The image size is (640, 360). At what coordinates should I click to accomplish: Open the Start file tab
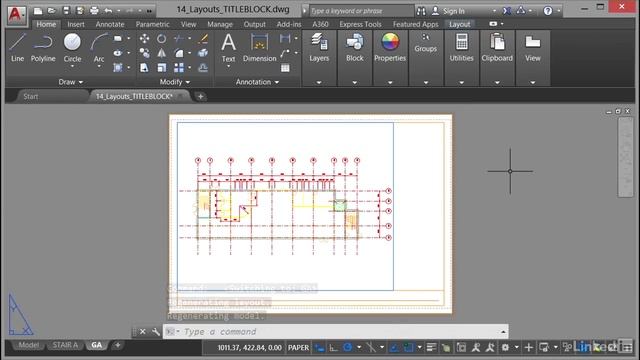(x=31, y=97)
